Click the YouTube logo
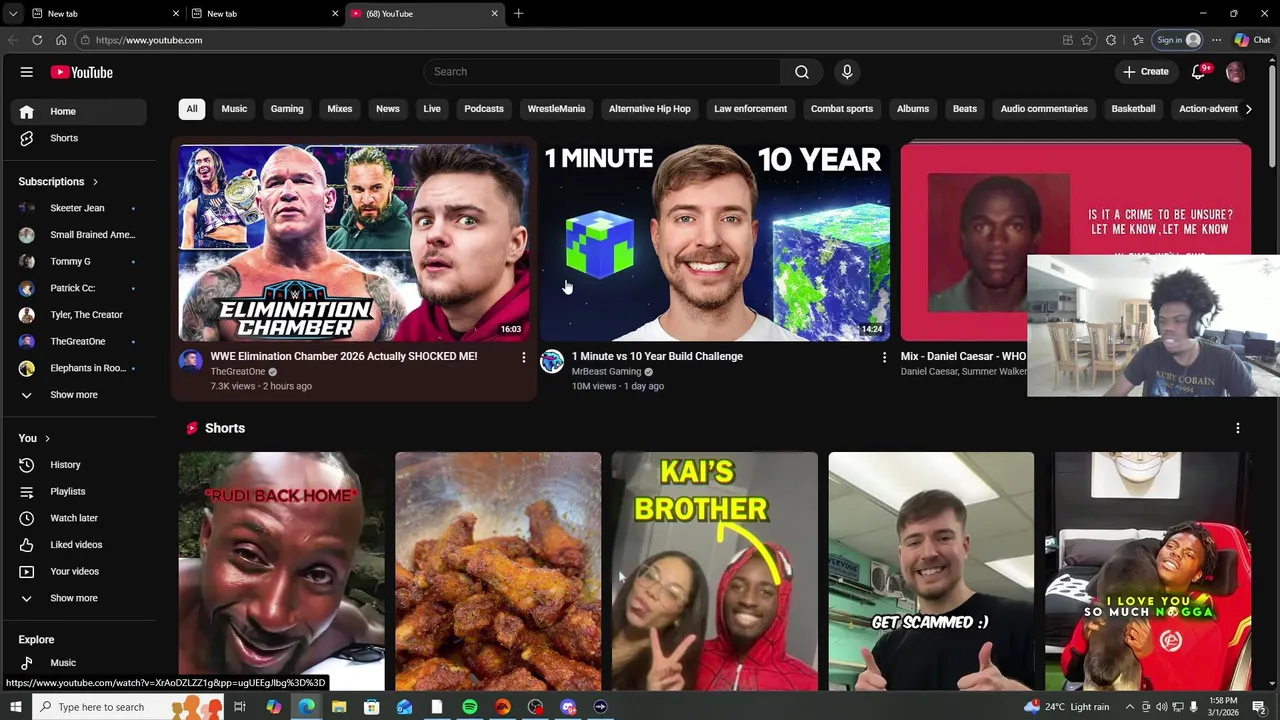The width and height of the screenshot is (1280, 720). pyautogui.click(x=82, y=72)
